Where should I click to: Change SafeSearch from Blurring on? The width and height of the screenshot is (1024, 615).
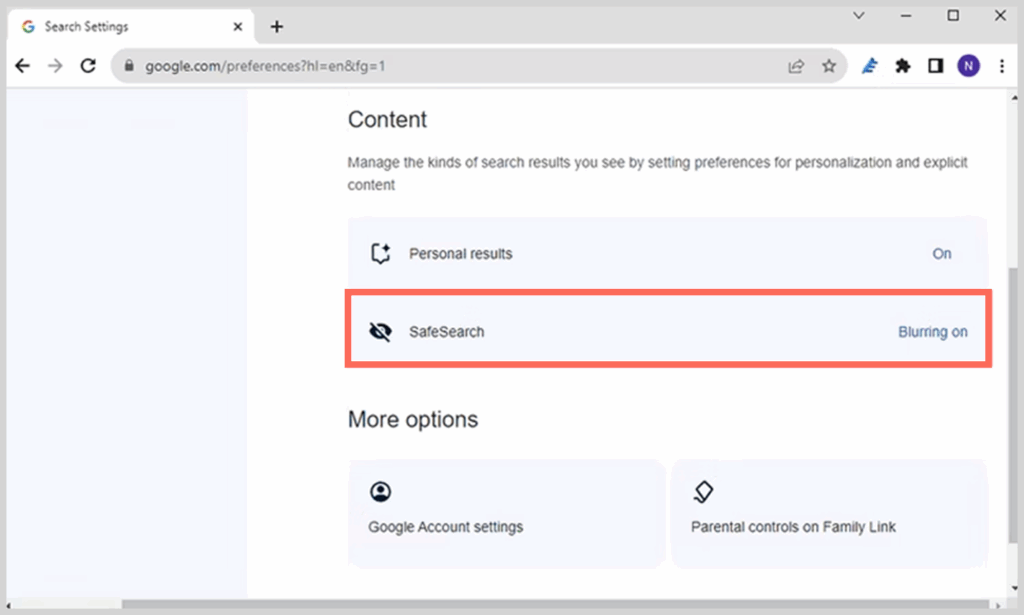[932, 331]
